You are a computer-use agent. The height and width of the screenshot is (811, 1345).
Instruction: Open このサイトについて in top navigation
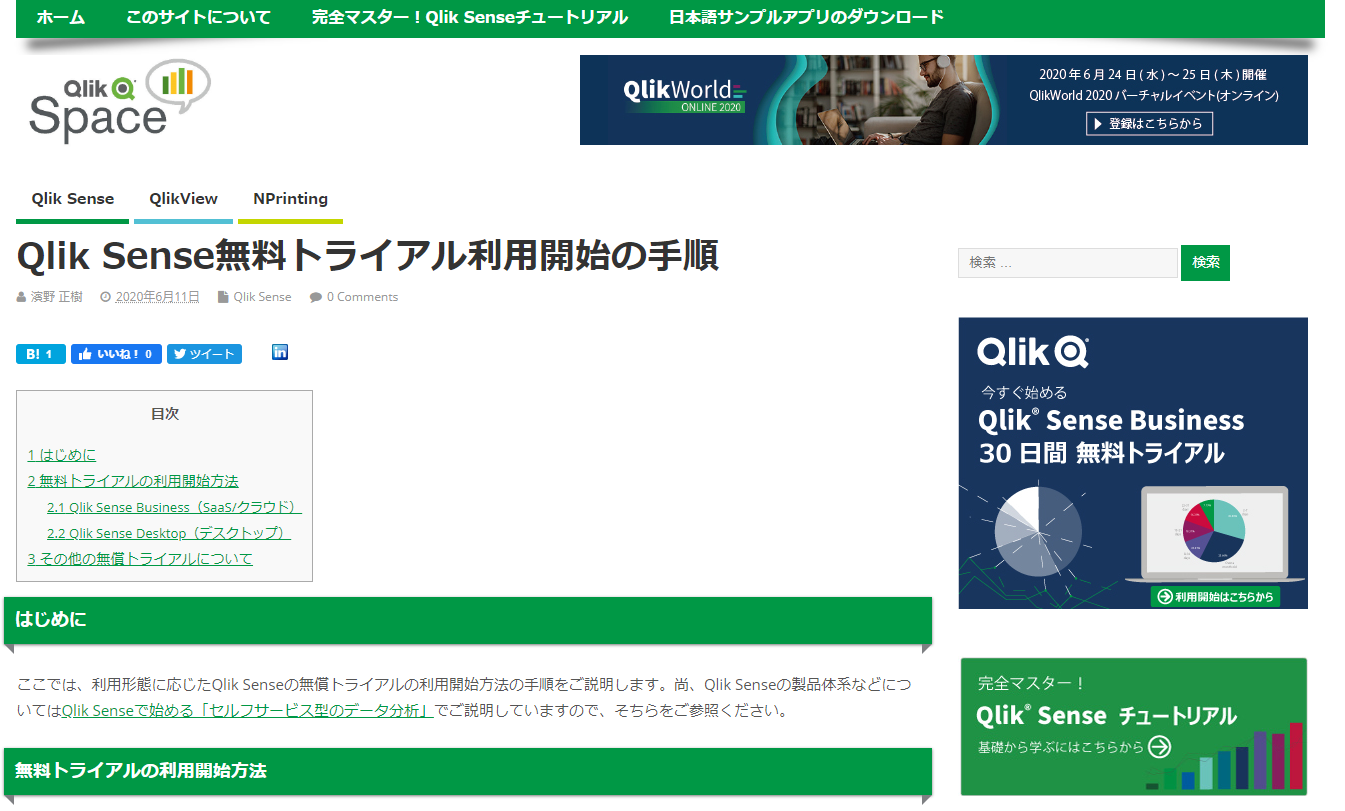[x=199, y=17]
